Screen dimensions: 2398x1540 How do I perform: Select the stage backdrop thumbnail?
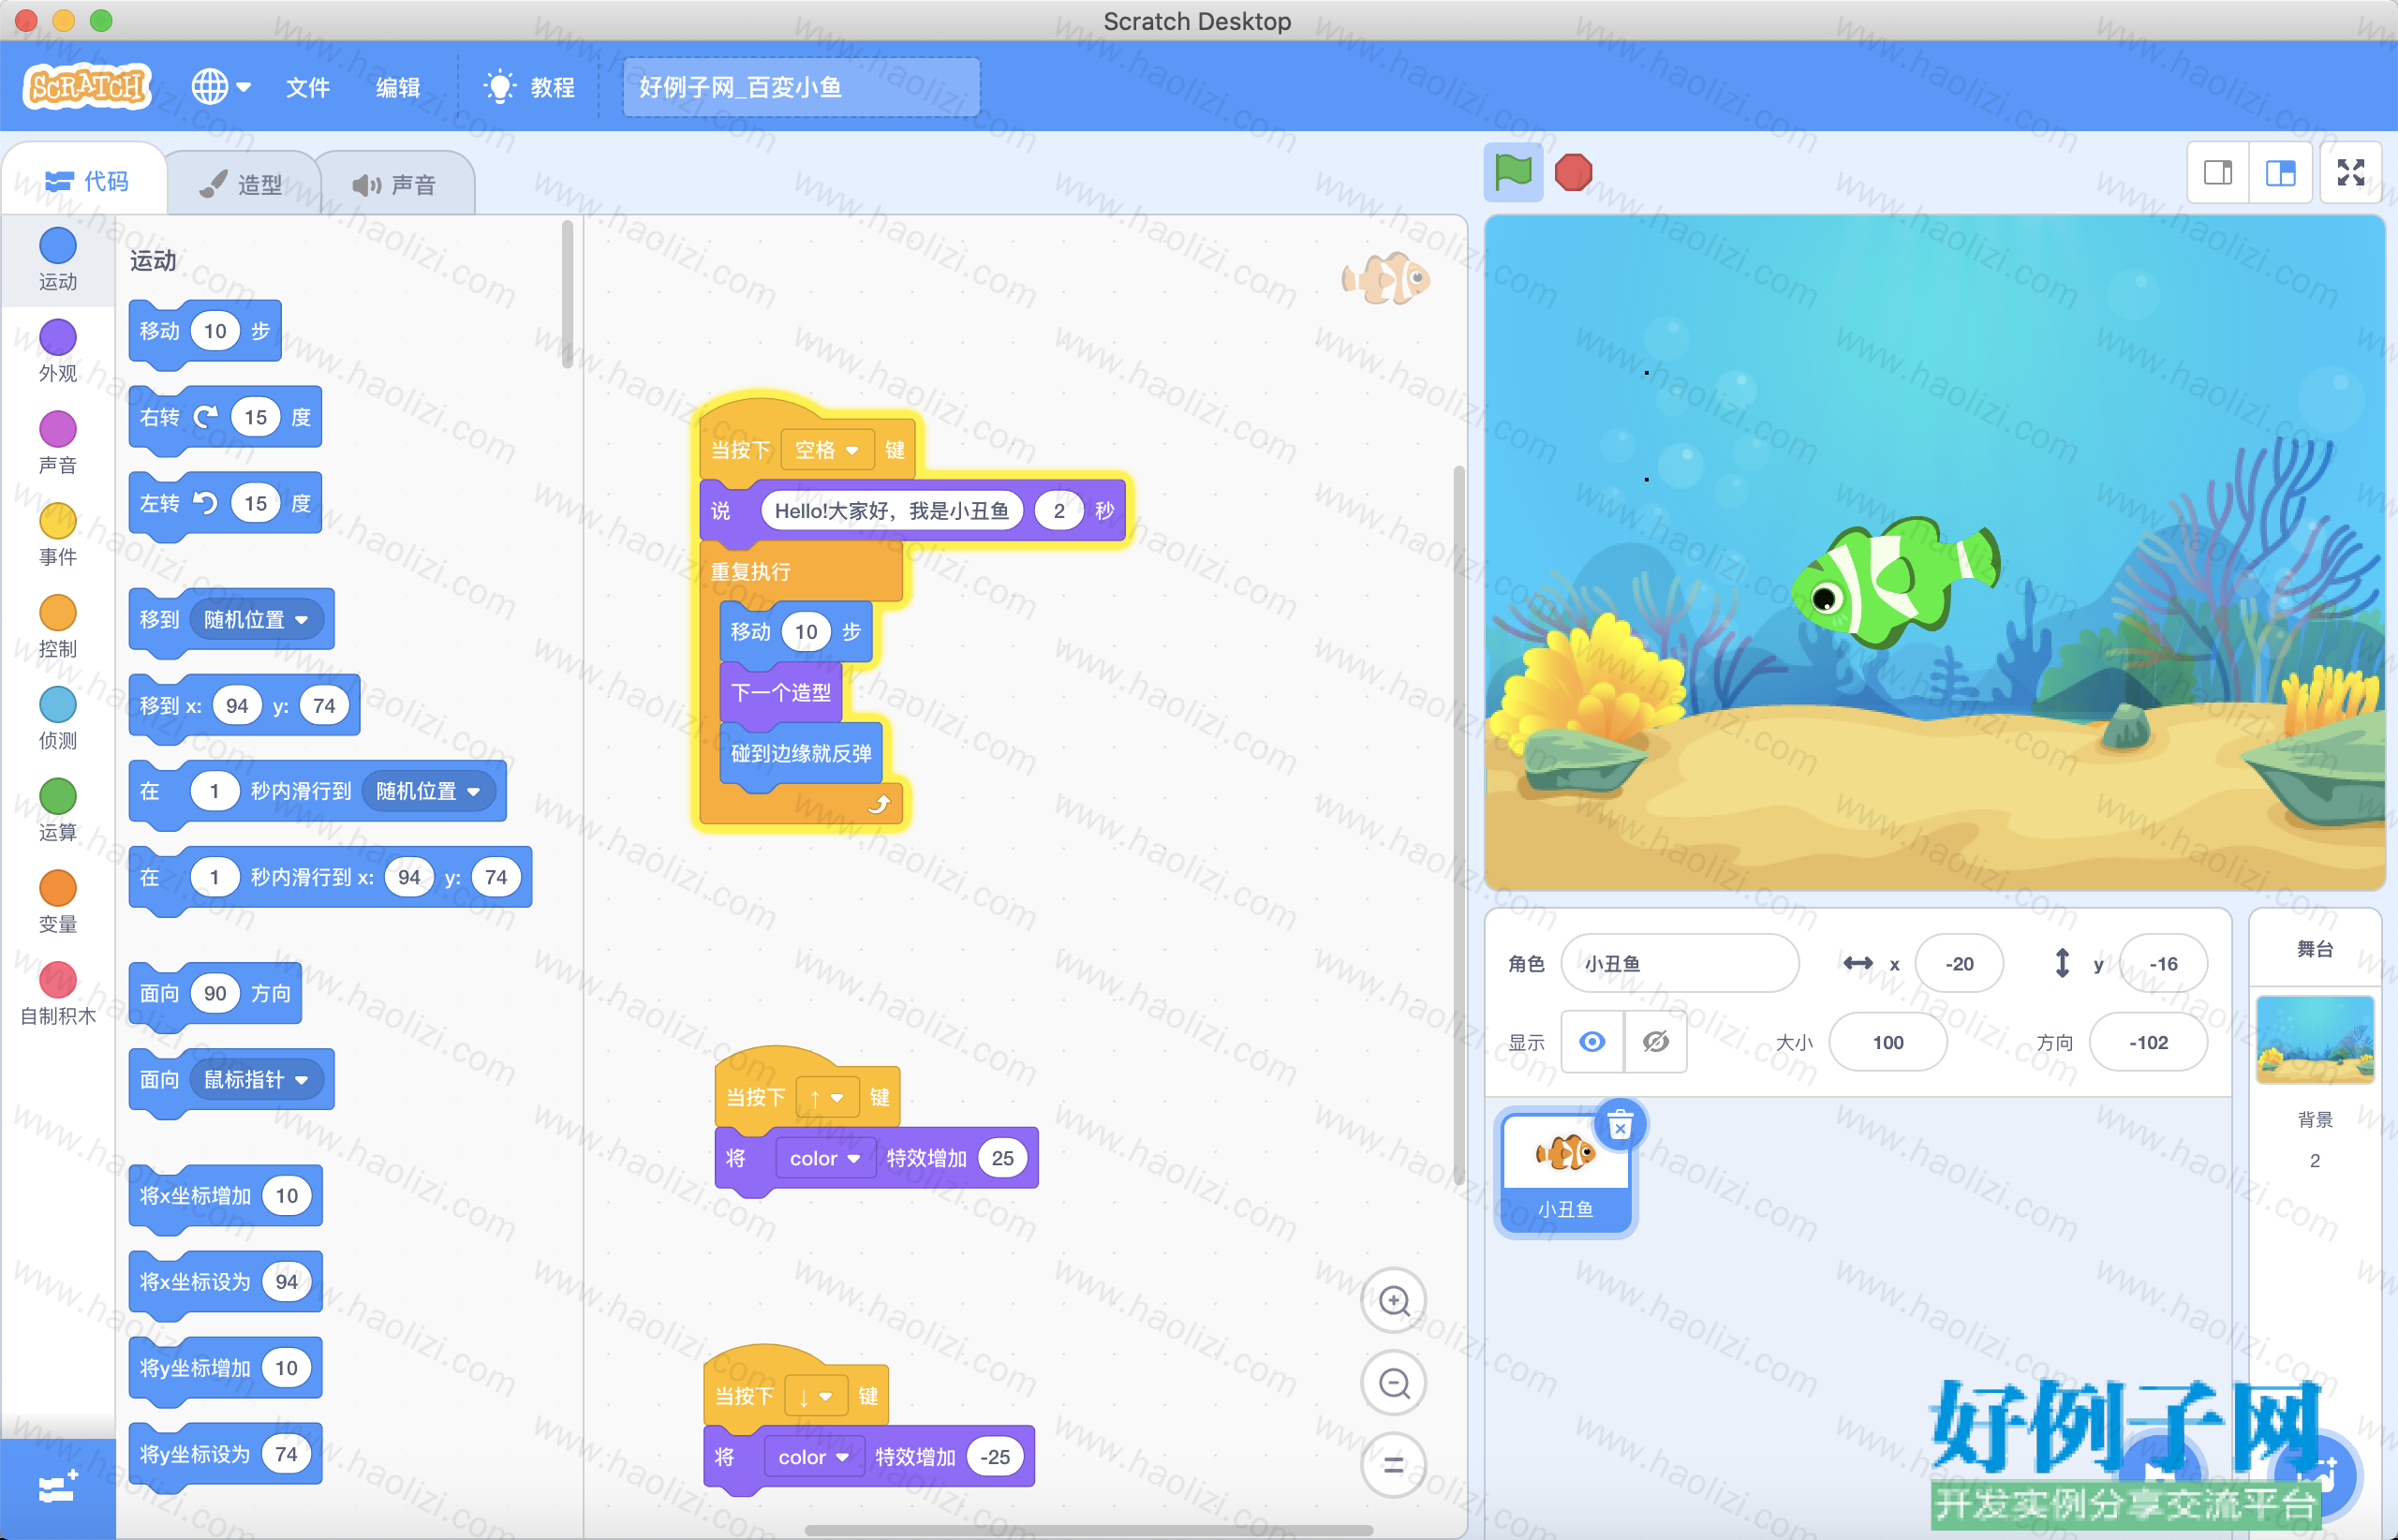click(2315, 1039)
